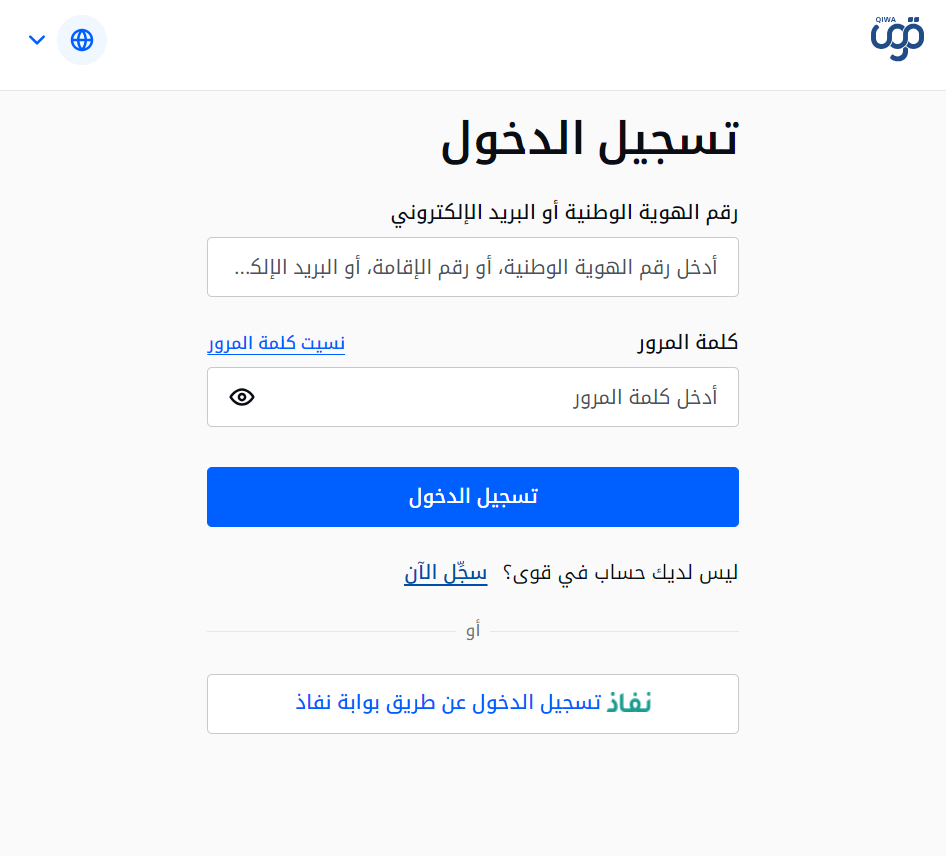Click the أو separator text
Screen dimensions: 946x856
(473, 631)
